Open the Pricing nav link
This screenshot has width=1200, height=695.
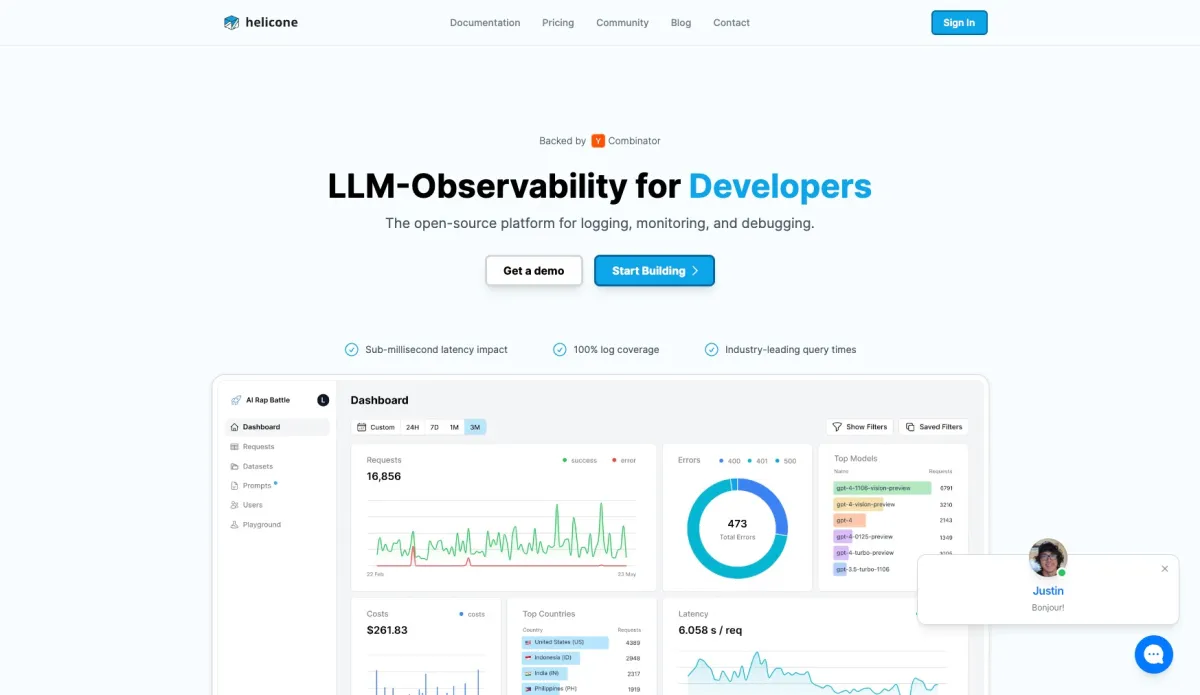click(558, 23)
